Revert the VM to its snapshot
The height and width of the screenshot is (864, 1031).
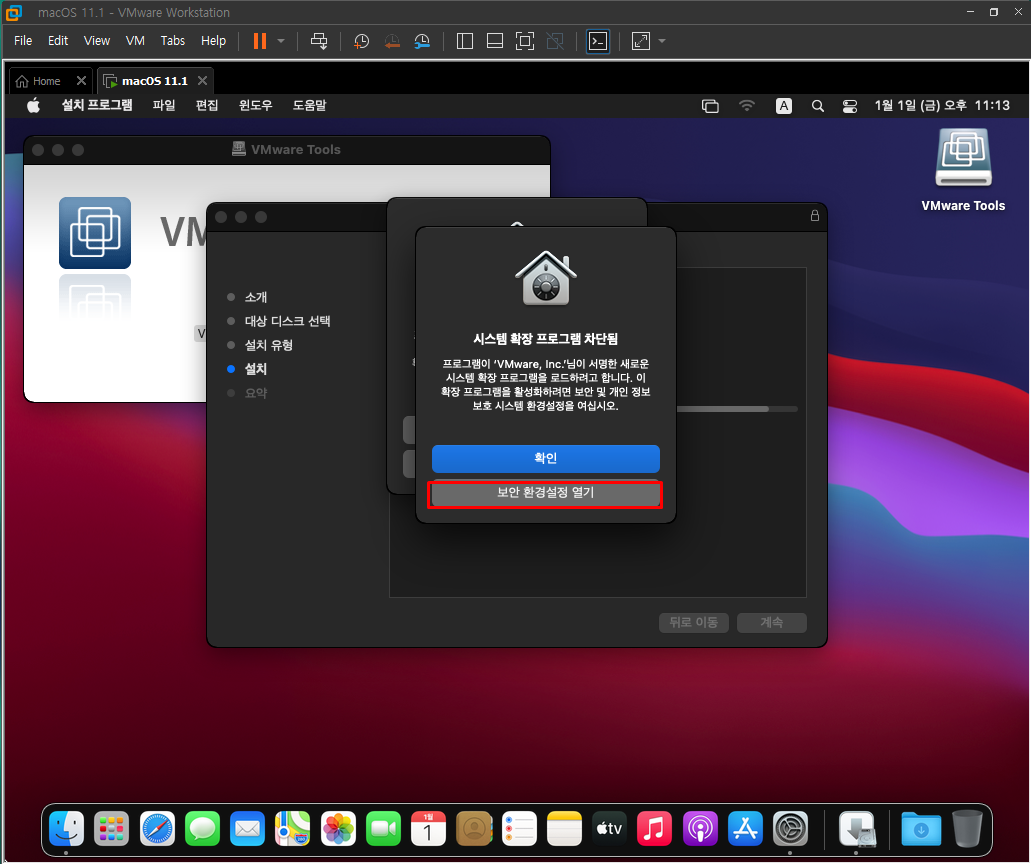pos(392,41)
